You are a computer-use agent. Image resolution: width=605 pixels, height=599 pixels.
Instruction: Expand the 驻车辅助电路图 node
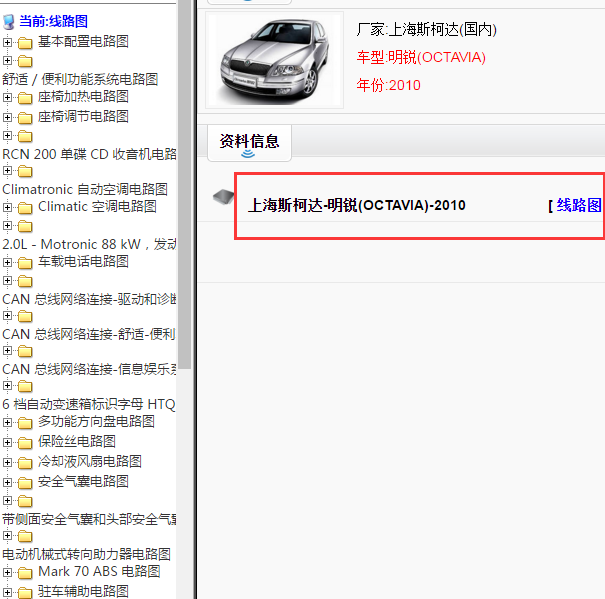(x=7, y=592)
